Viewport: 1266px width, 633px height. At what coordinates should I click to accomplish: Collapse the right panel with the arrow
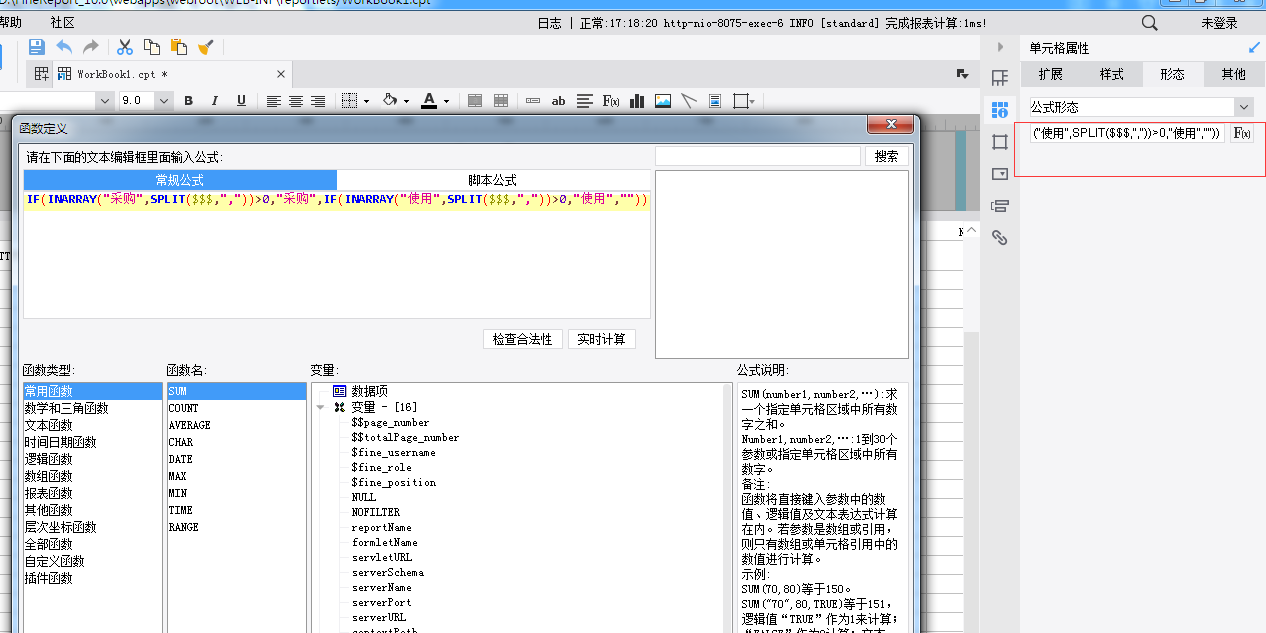coord(1000,47)
